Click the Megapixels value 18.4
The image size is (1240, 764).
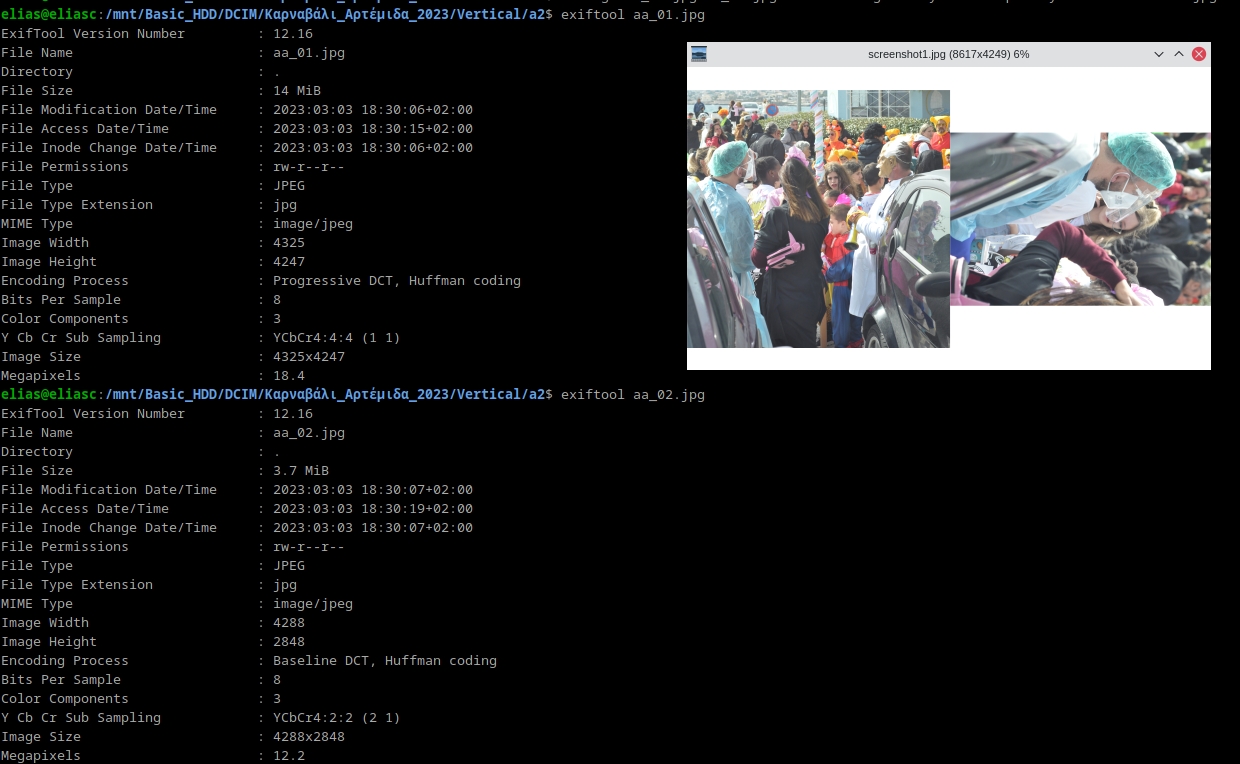pos(288,375)
